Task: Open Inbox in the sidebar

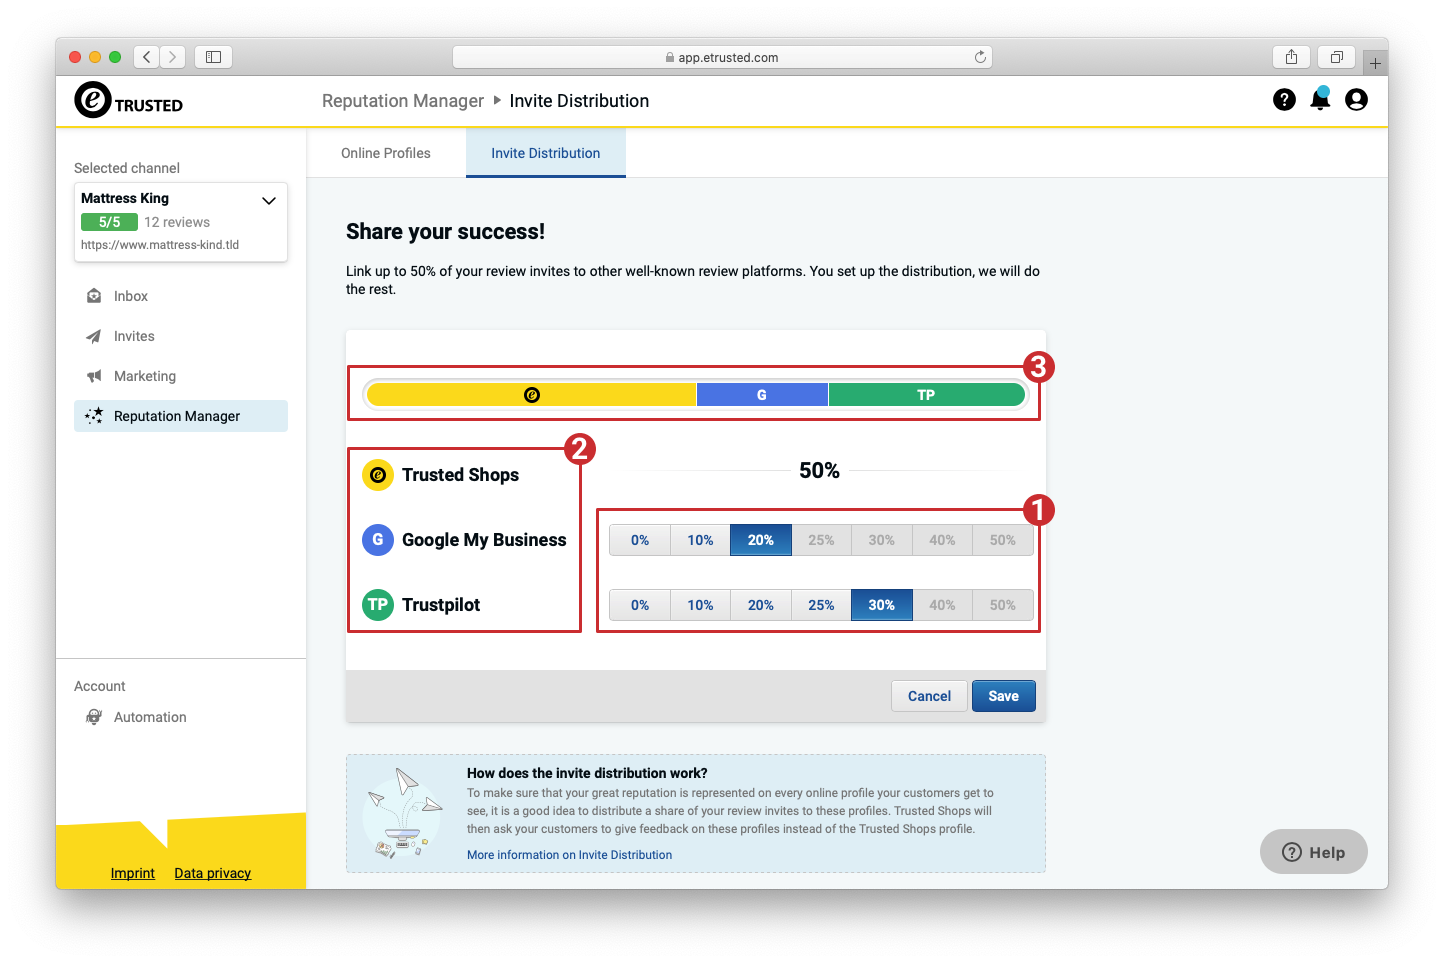Action: point(181,296)
